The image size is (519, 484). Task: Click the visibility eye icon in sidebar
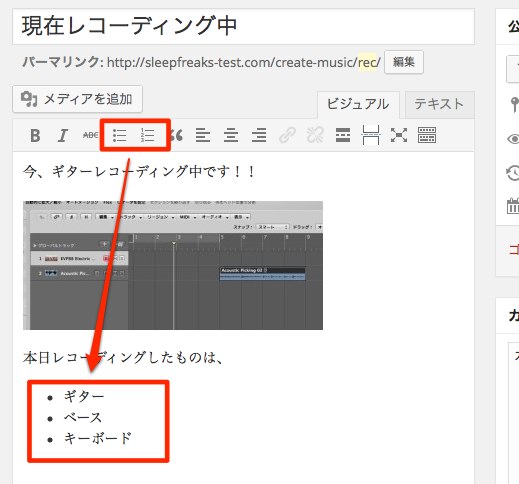(x=513, y=139)
